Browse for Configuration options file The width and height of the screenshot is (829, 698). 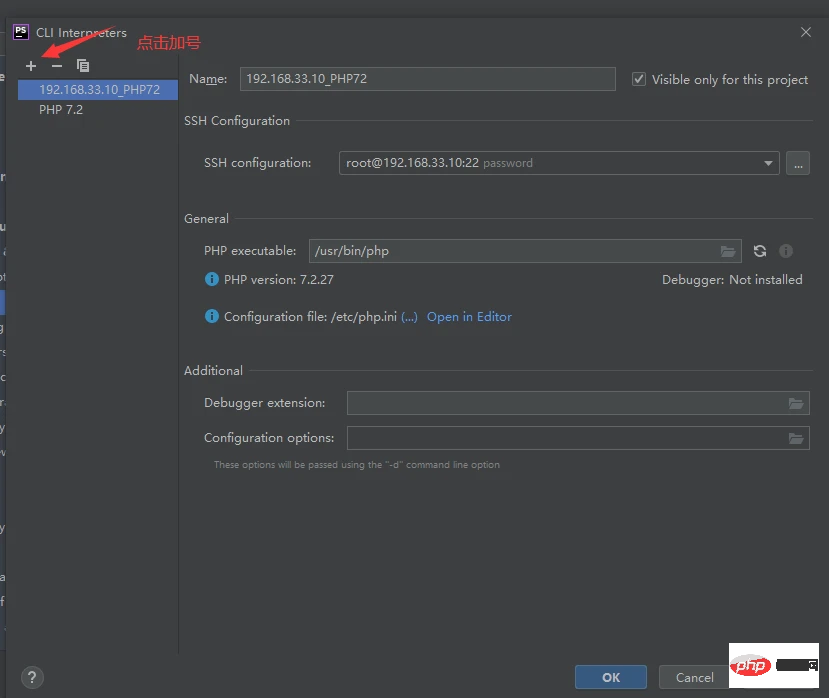click(797, 438)
